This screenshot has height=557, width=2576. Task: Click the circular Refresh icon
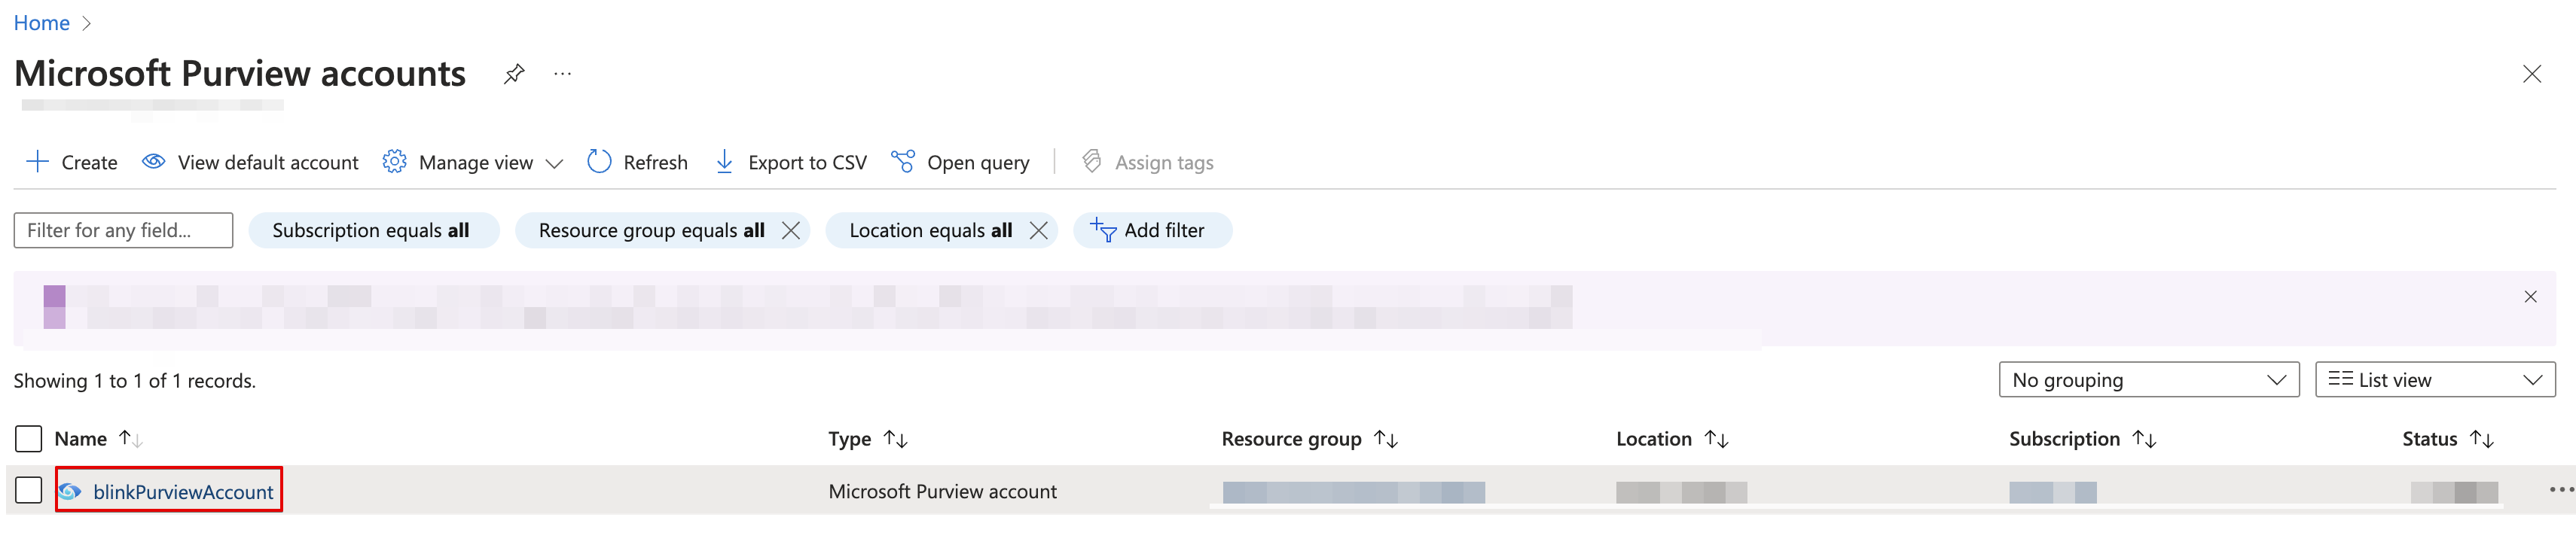click(x=599, y=162)
